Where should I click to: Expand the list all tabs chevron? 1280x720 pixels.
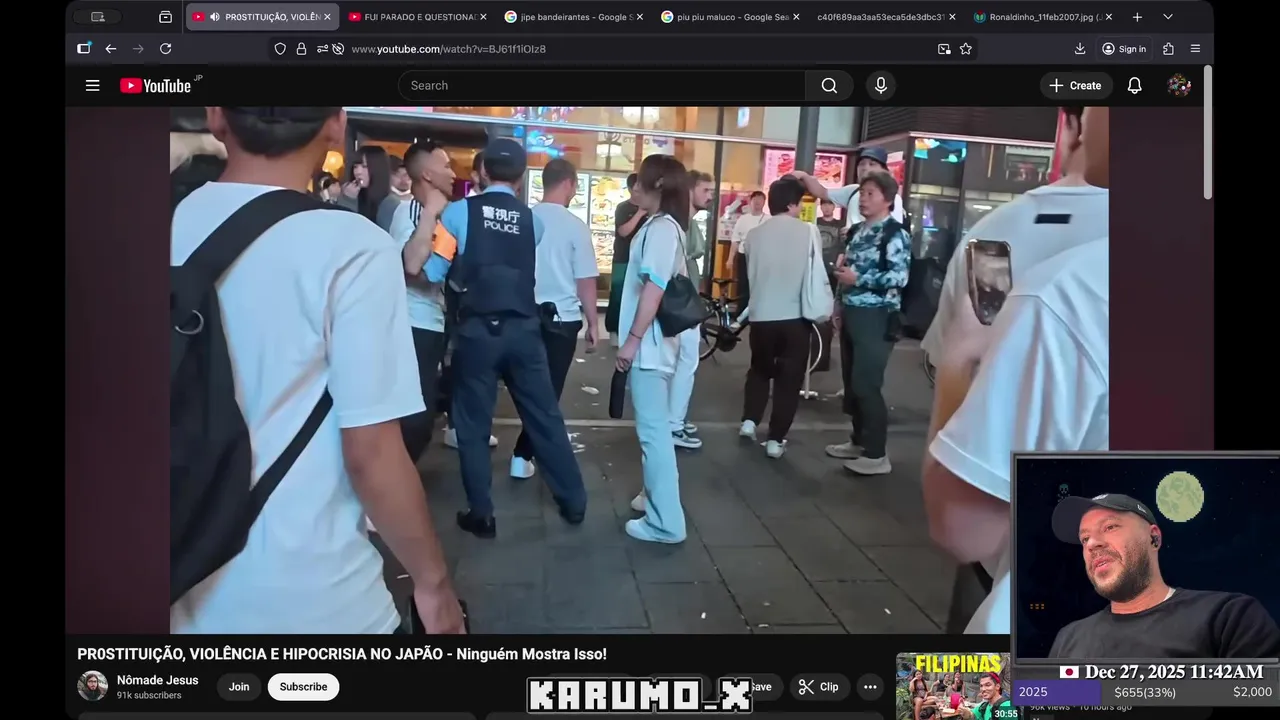(1168, 17)
